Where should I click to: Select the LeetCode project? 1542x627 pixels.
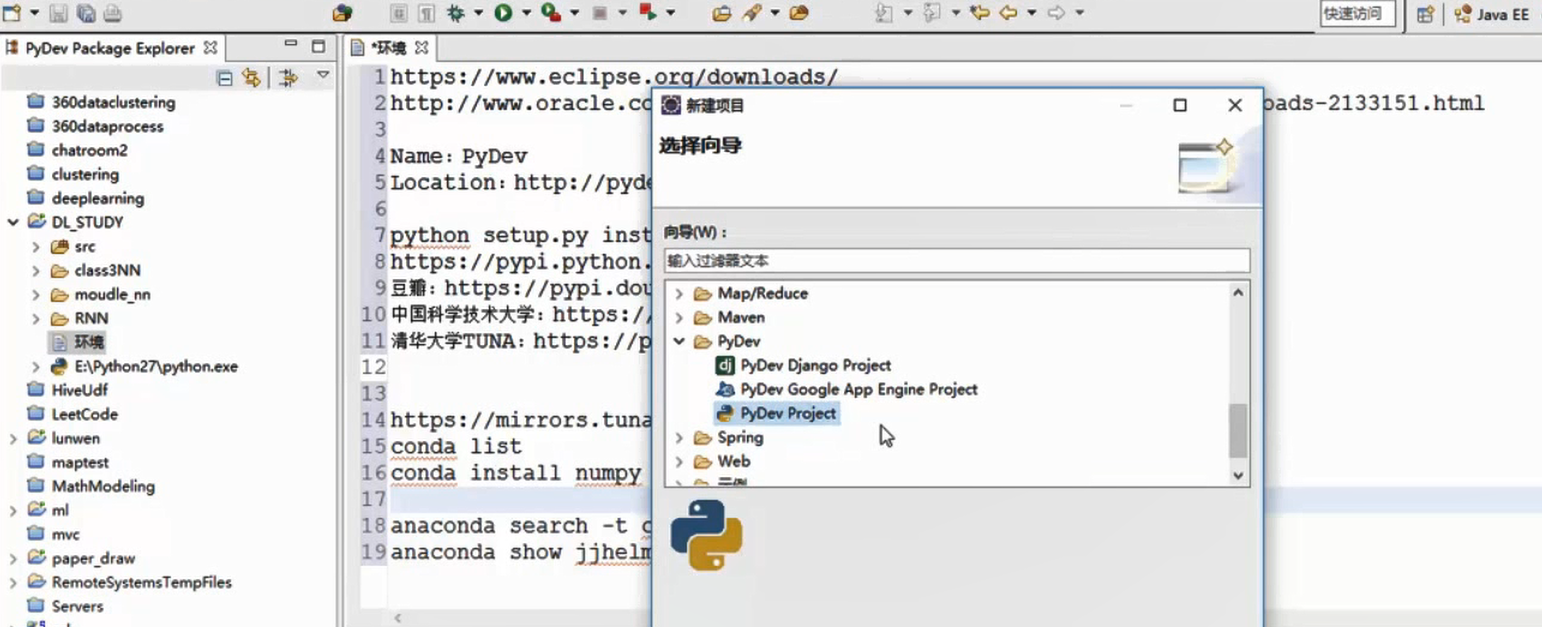(x=72, y=414)
